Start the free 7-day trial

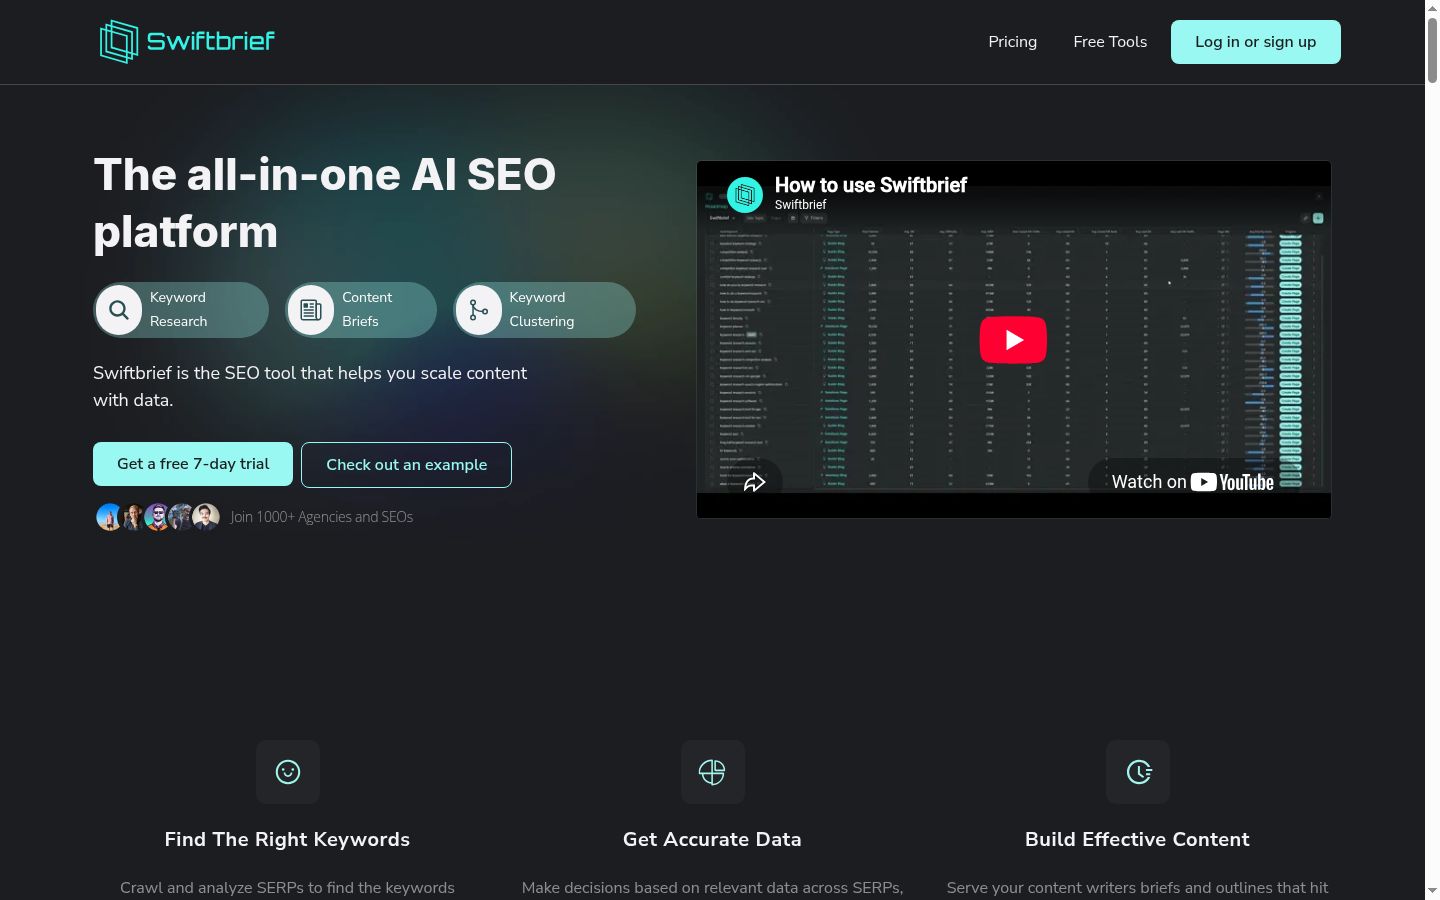click(193, 464)
